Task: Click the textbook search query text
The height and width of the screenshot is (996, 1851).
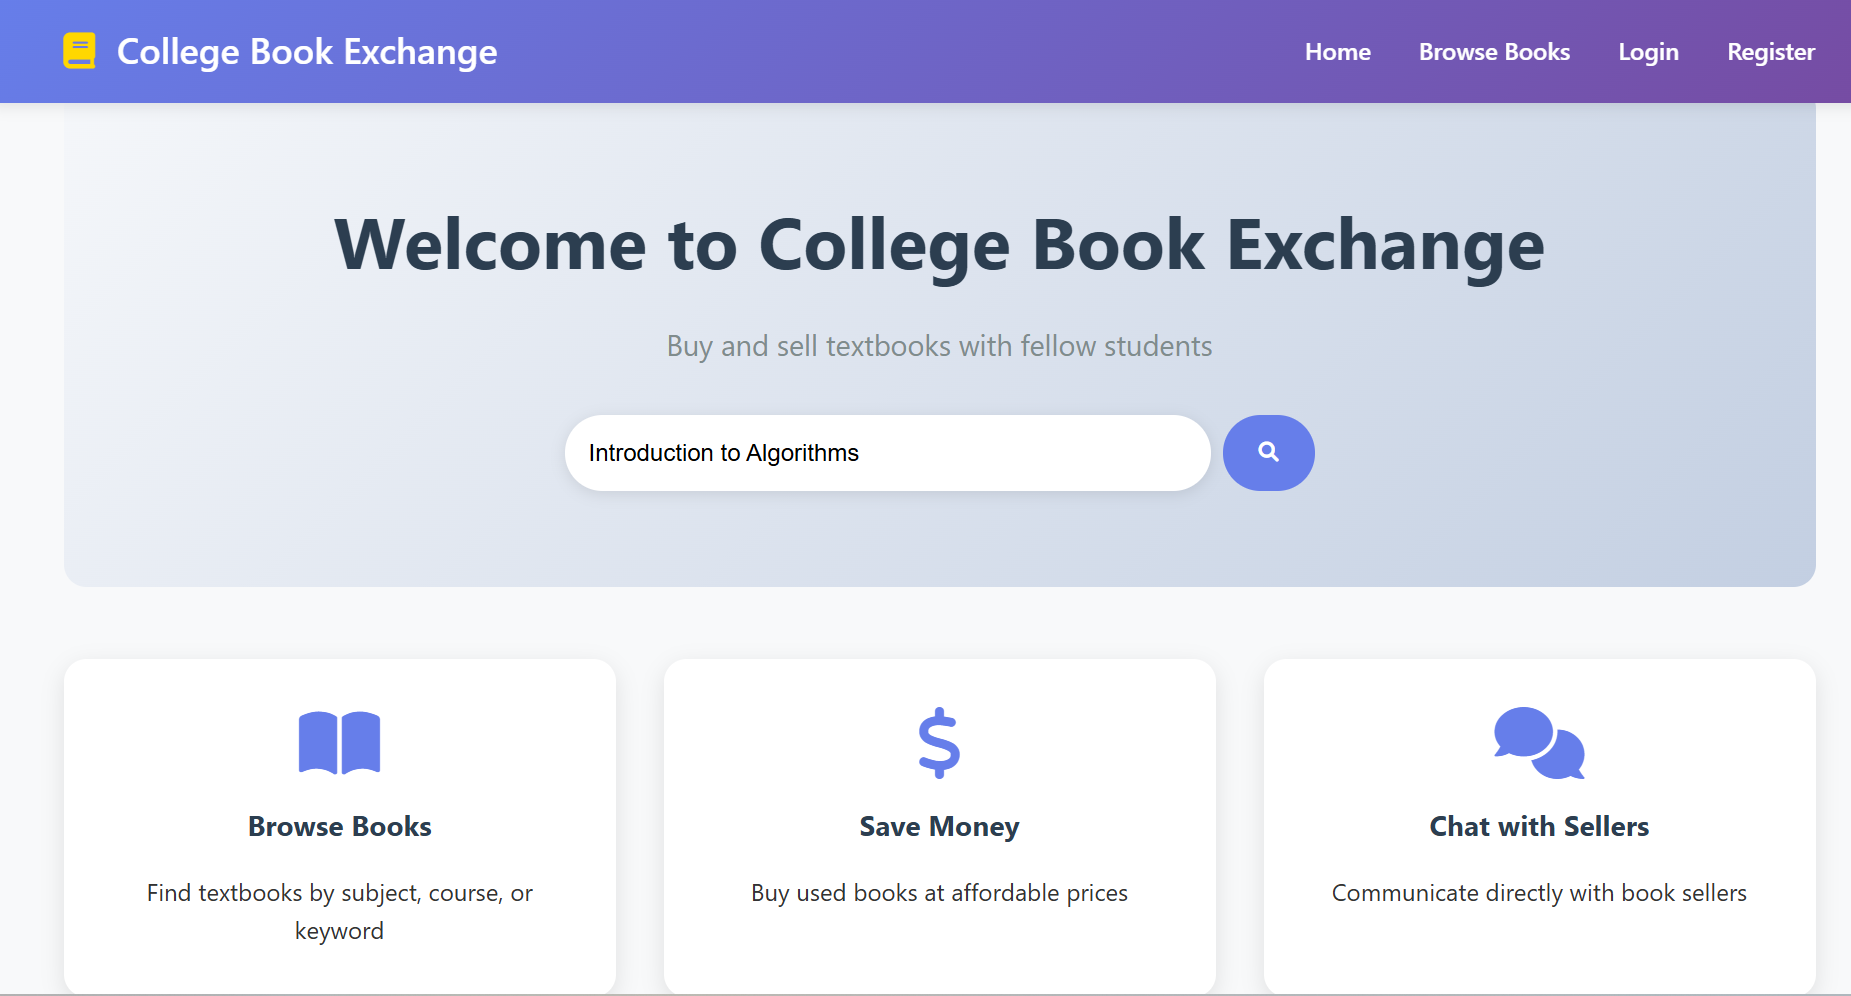Action: pyautogui.click(x=722, y=452)
